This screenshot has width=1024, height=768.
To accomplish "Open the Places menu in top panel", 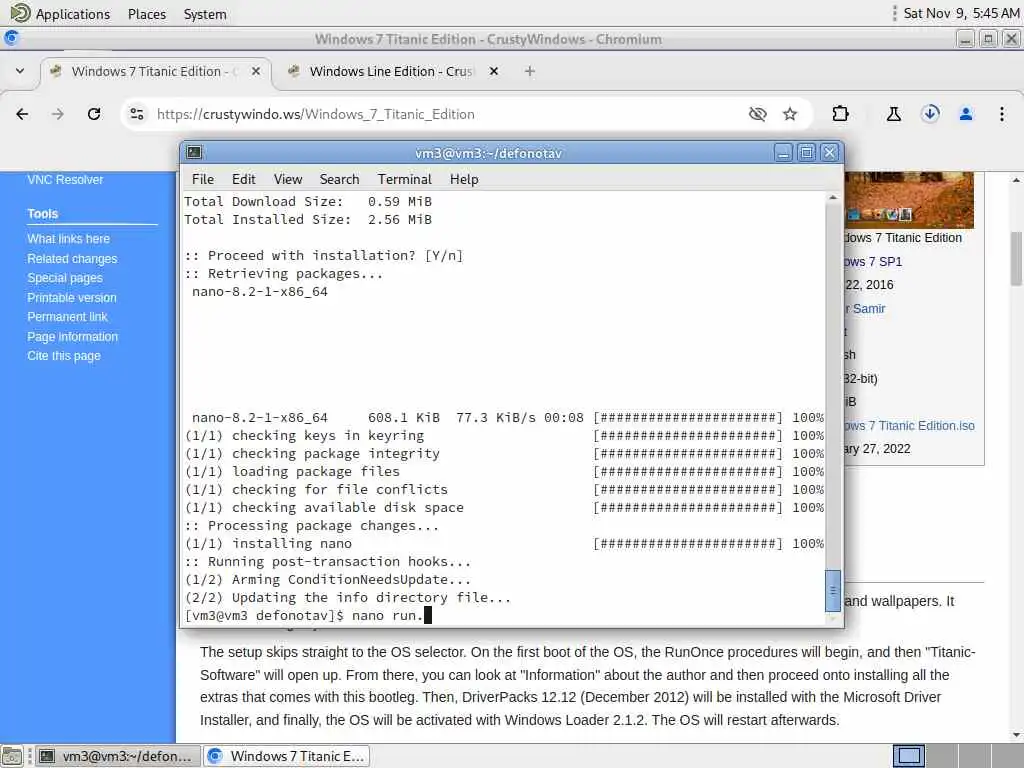I will pos(147,14).
